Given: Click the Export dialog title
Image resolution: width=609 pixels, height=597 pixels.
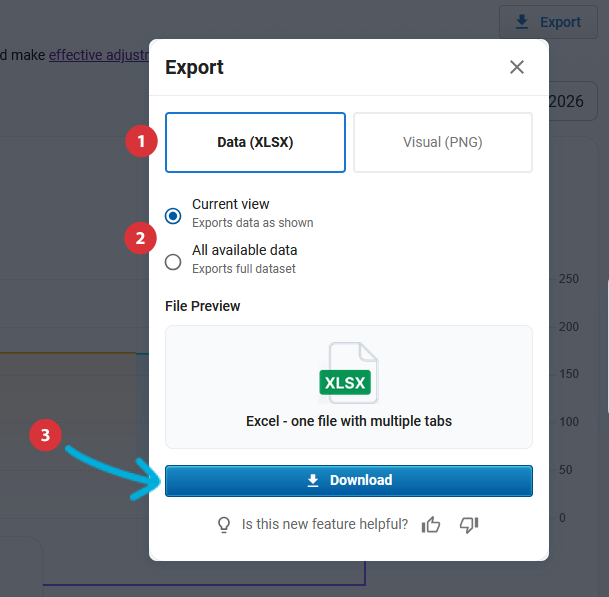Looking at the screenshot, I should tap(194, 68).
